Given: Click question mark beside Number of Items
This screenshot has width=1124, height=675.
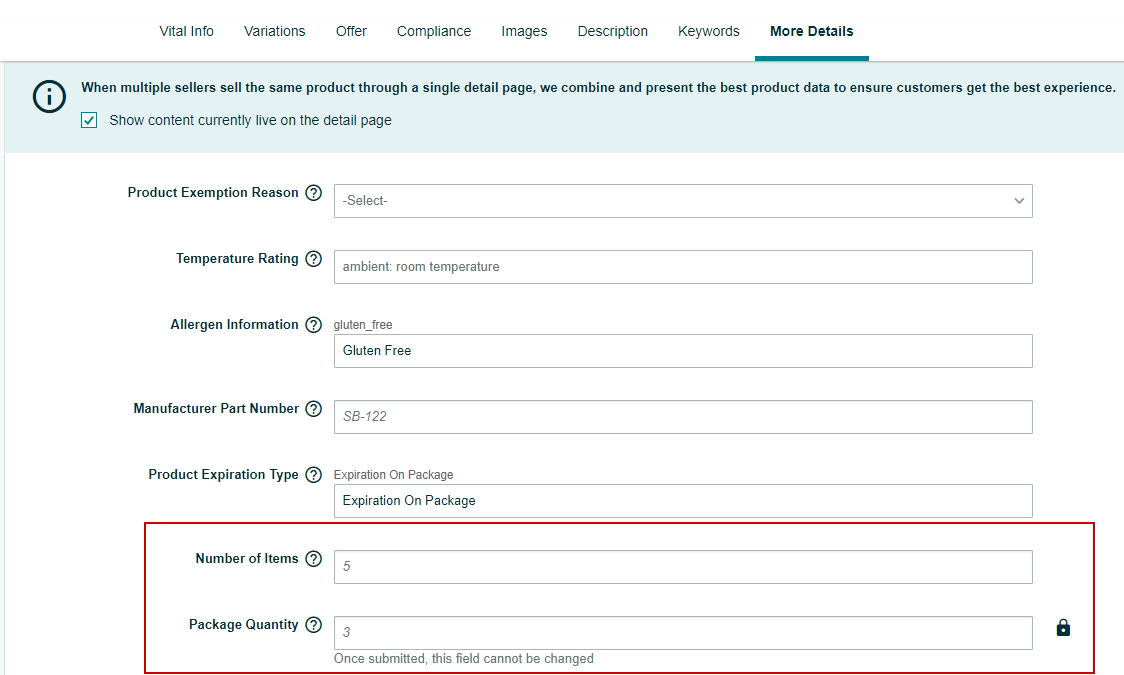Looking at the screenshot, I should coord(314,559).
